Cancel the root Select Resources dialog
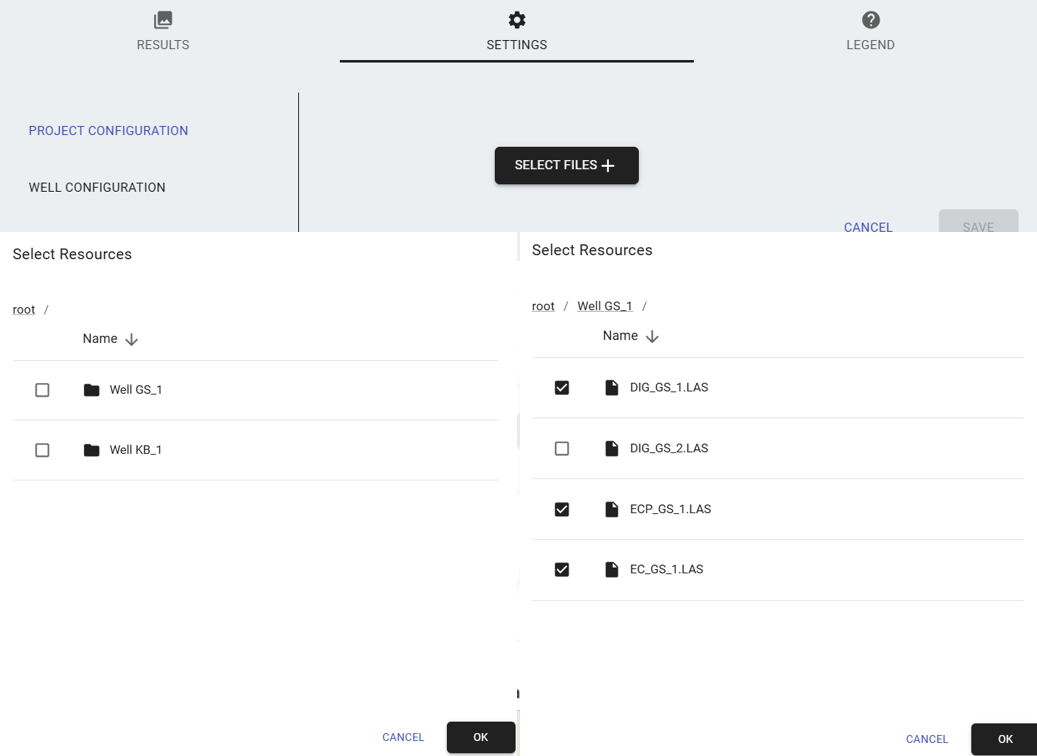The image size is (1037, 756). click(403, 737)
